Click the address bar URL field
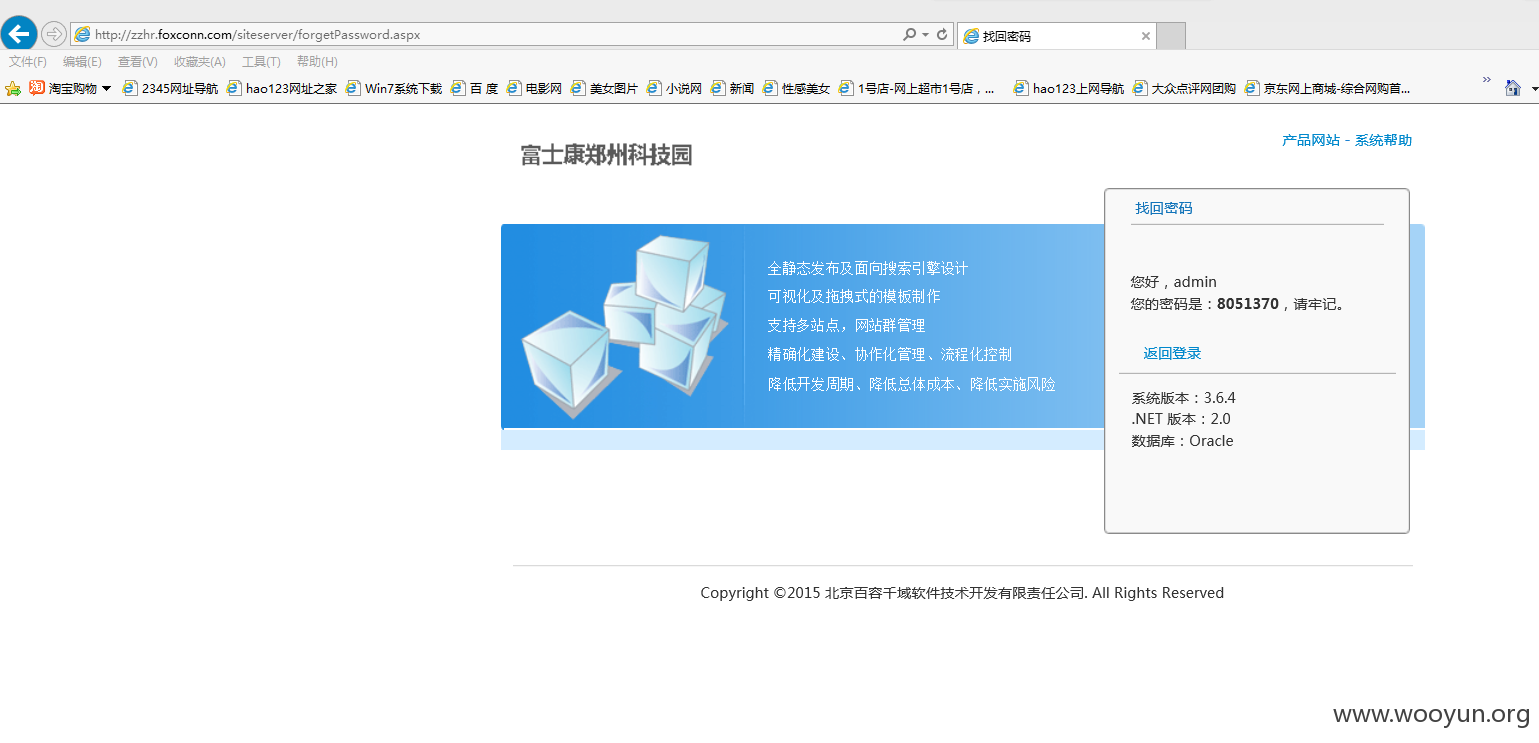Viewport: 1539px width, 743px height. click(485, 34)
